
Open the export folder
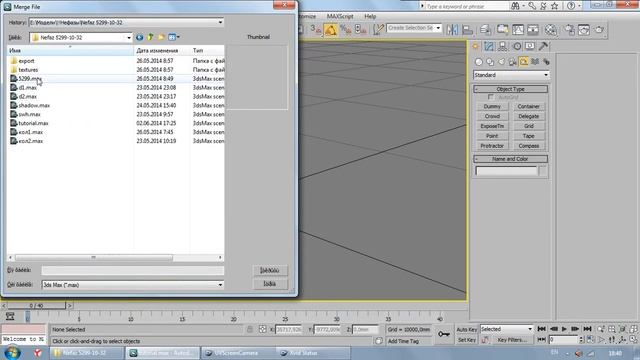(x=22, y=61)
